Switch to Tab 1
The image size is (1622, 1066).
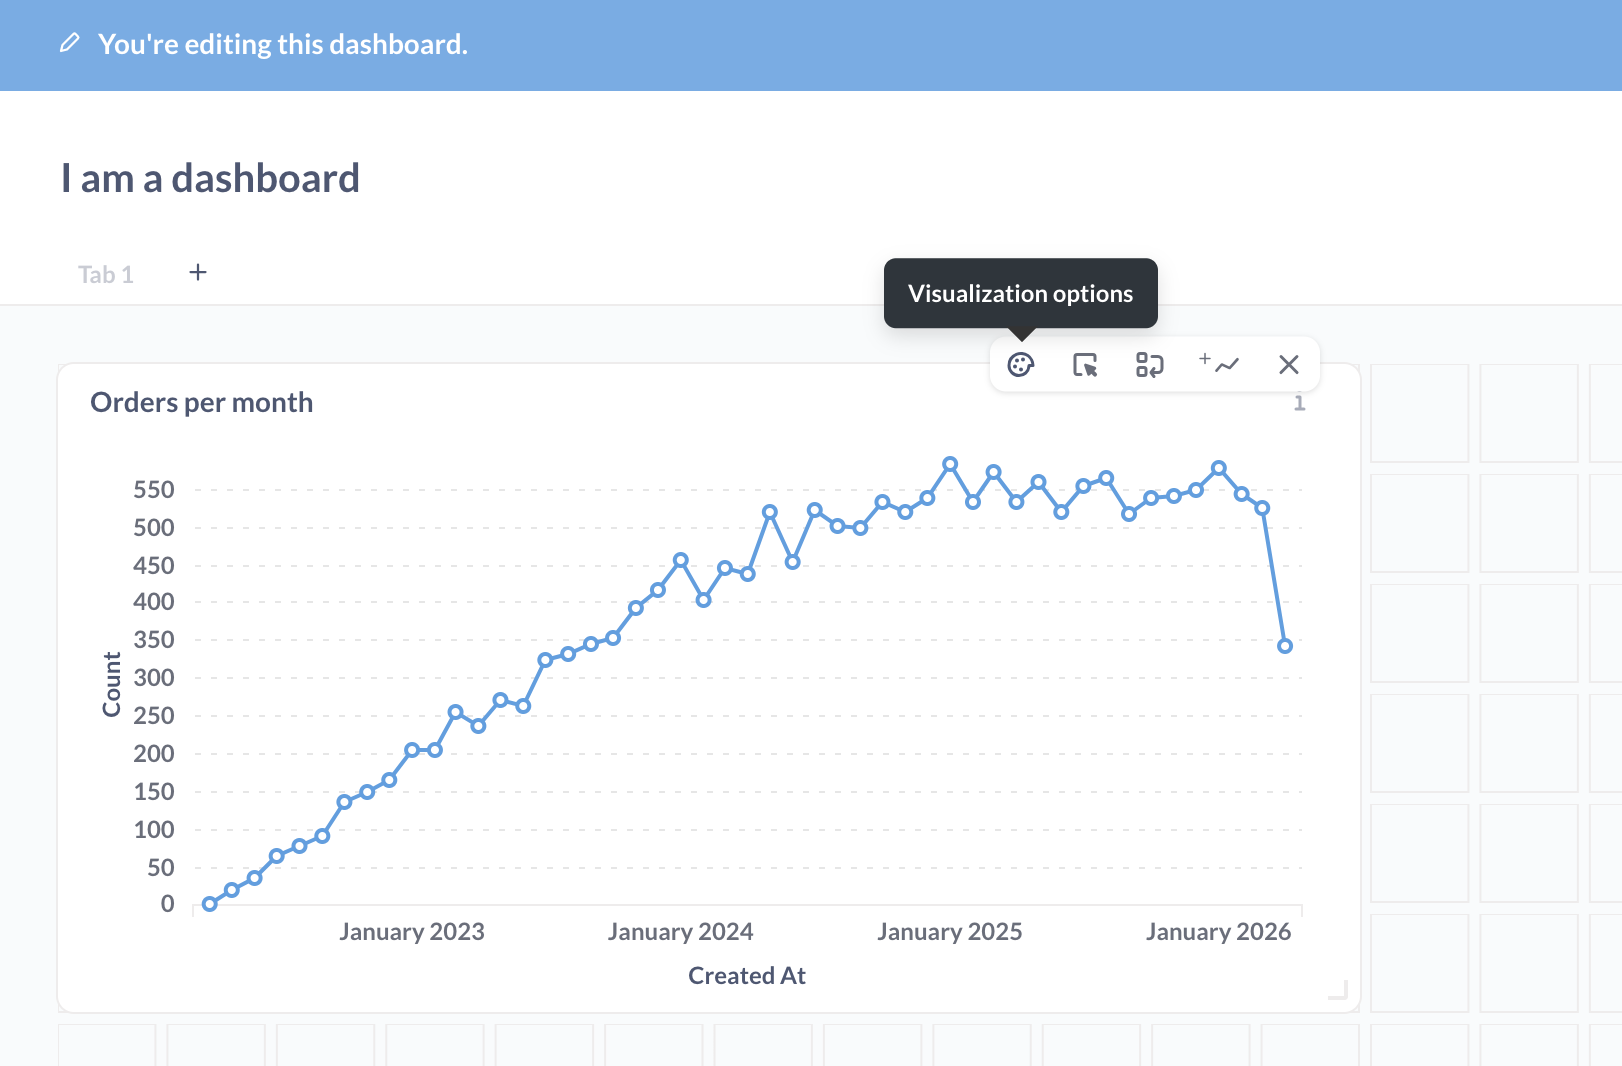pos(106,275)
